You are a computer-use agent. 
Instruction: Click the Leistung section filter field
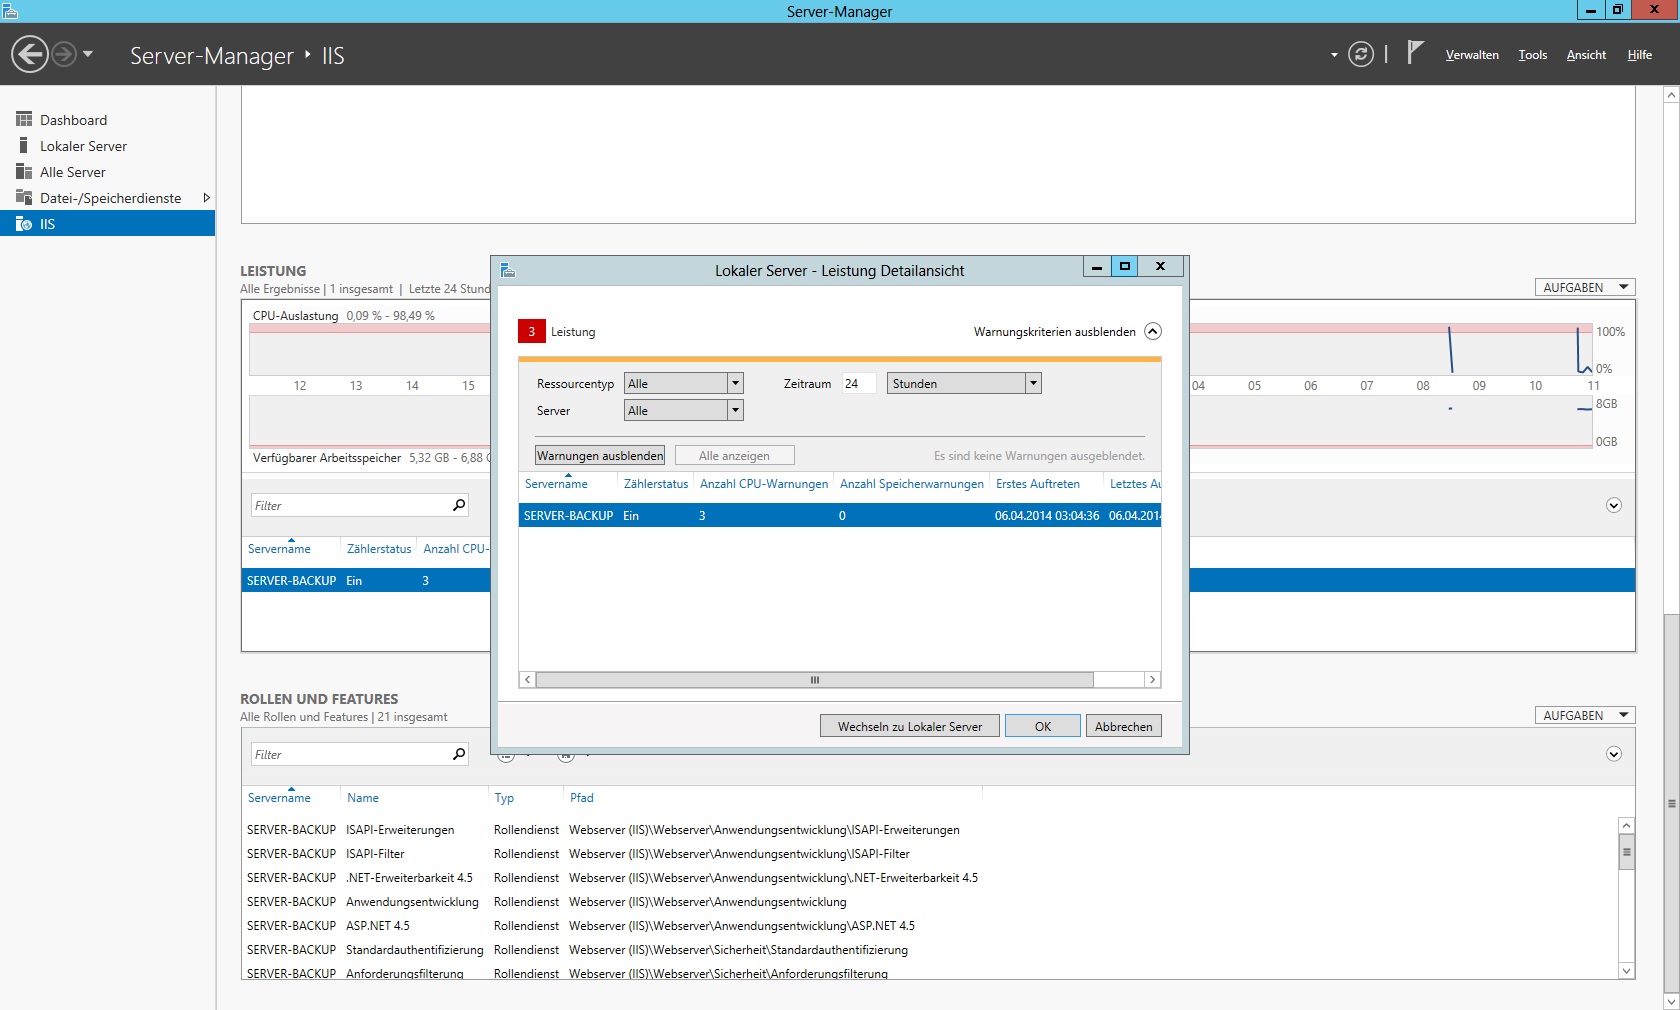[x=350, y=505]
